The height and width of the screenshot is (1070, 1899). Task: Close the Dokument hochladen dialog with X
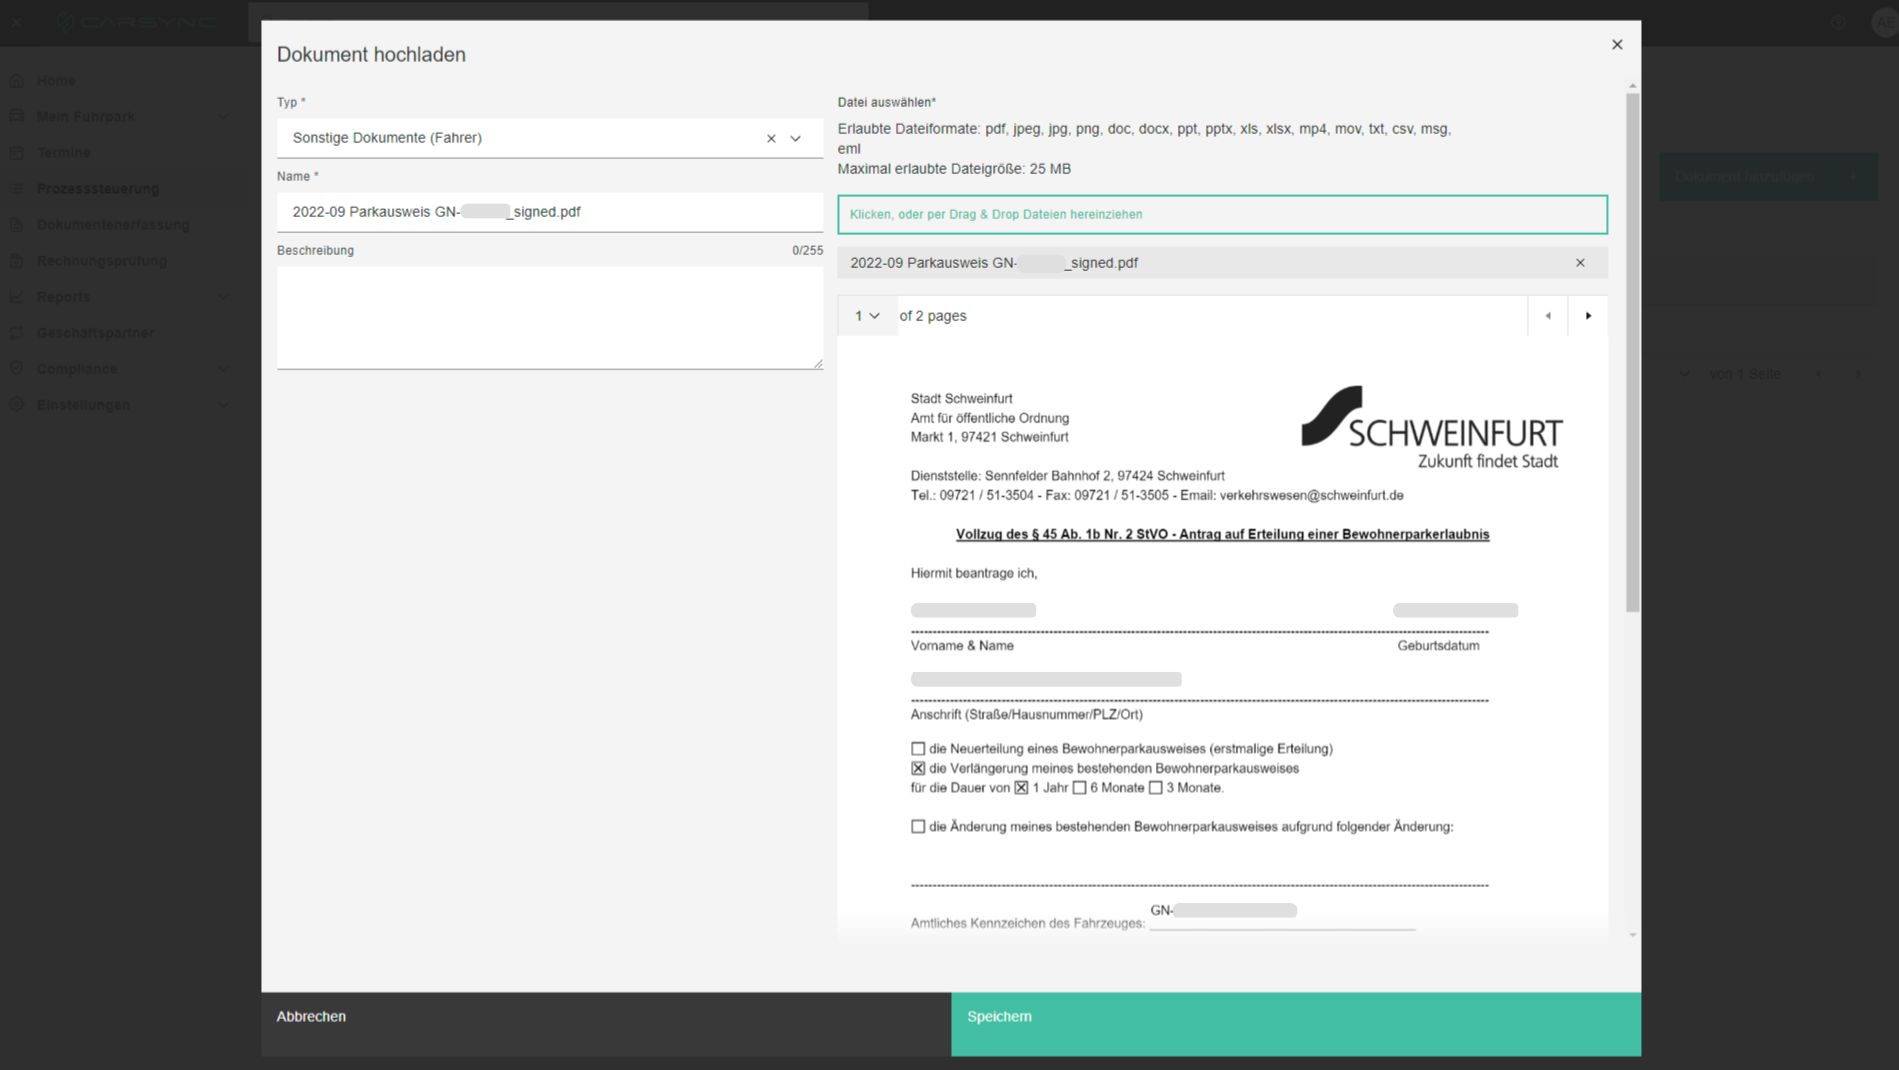tap(1617, 44)
